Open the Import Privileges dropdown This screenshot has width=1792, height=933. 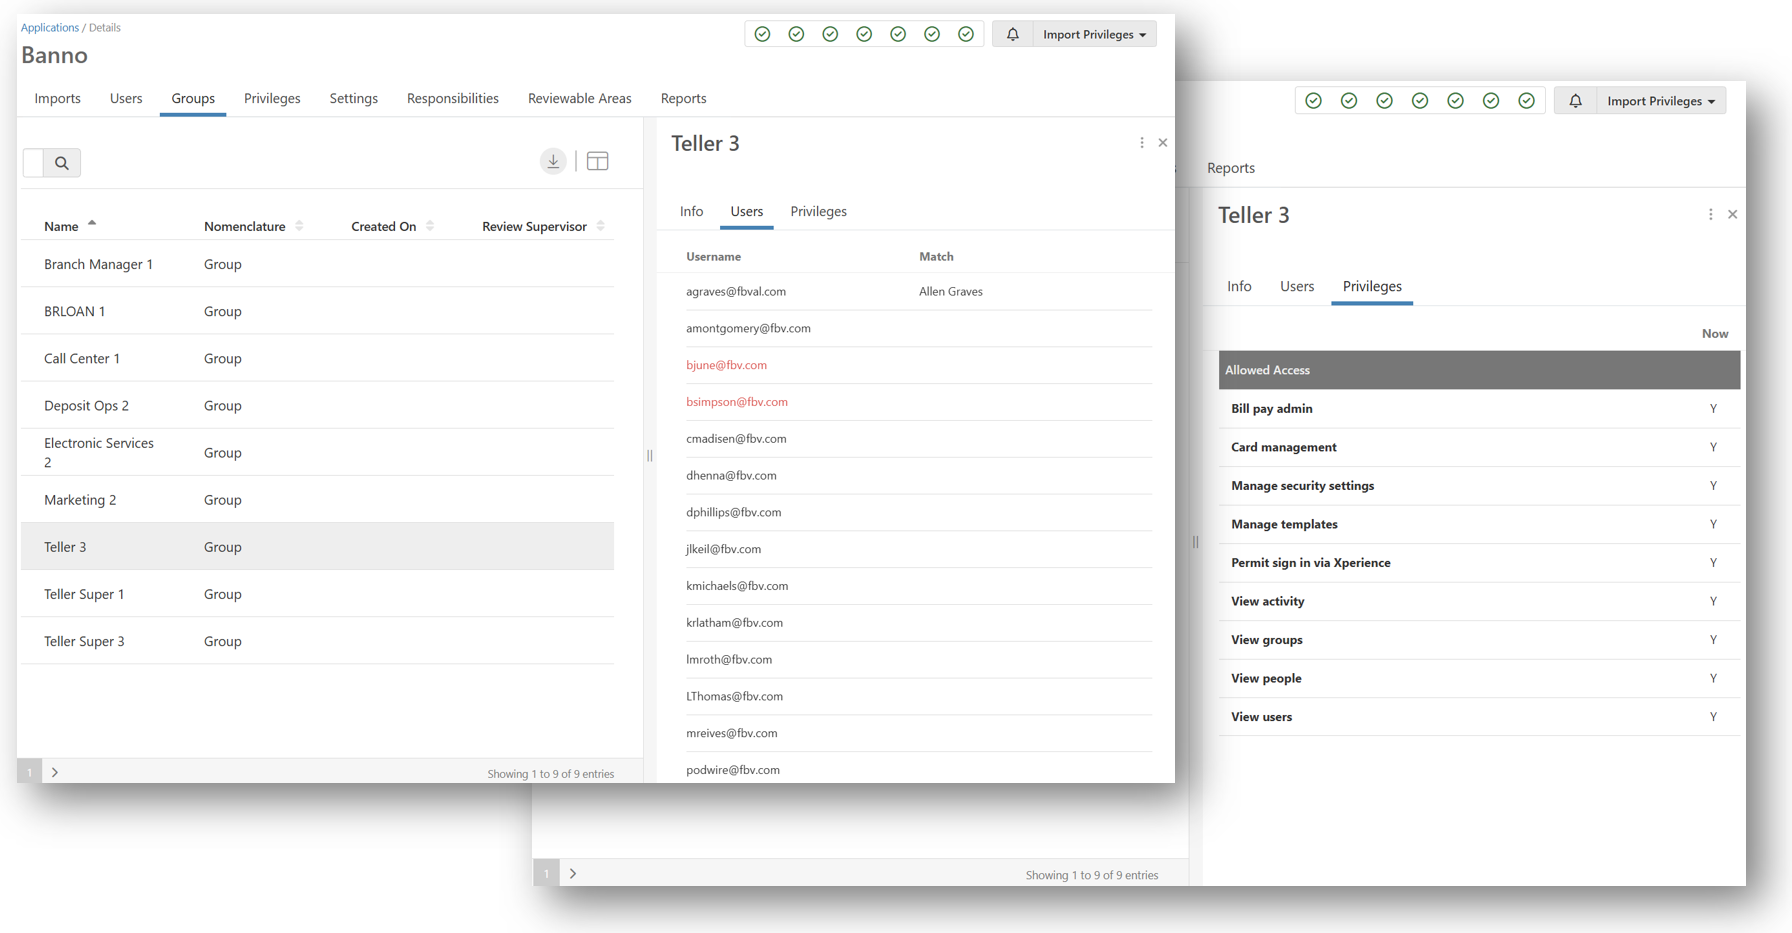click(1094, 34)
